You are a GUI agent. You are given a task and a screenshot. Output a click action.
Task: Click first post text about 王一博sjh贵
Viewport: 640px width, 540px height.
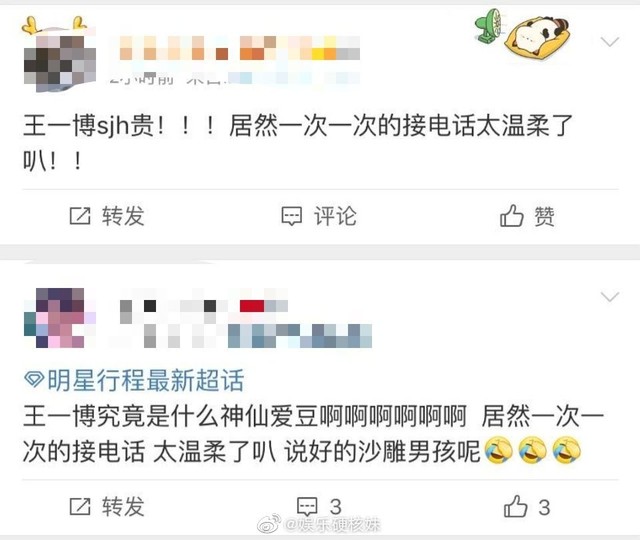click(x=298, y=143)
